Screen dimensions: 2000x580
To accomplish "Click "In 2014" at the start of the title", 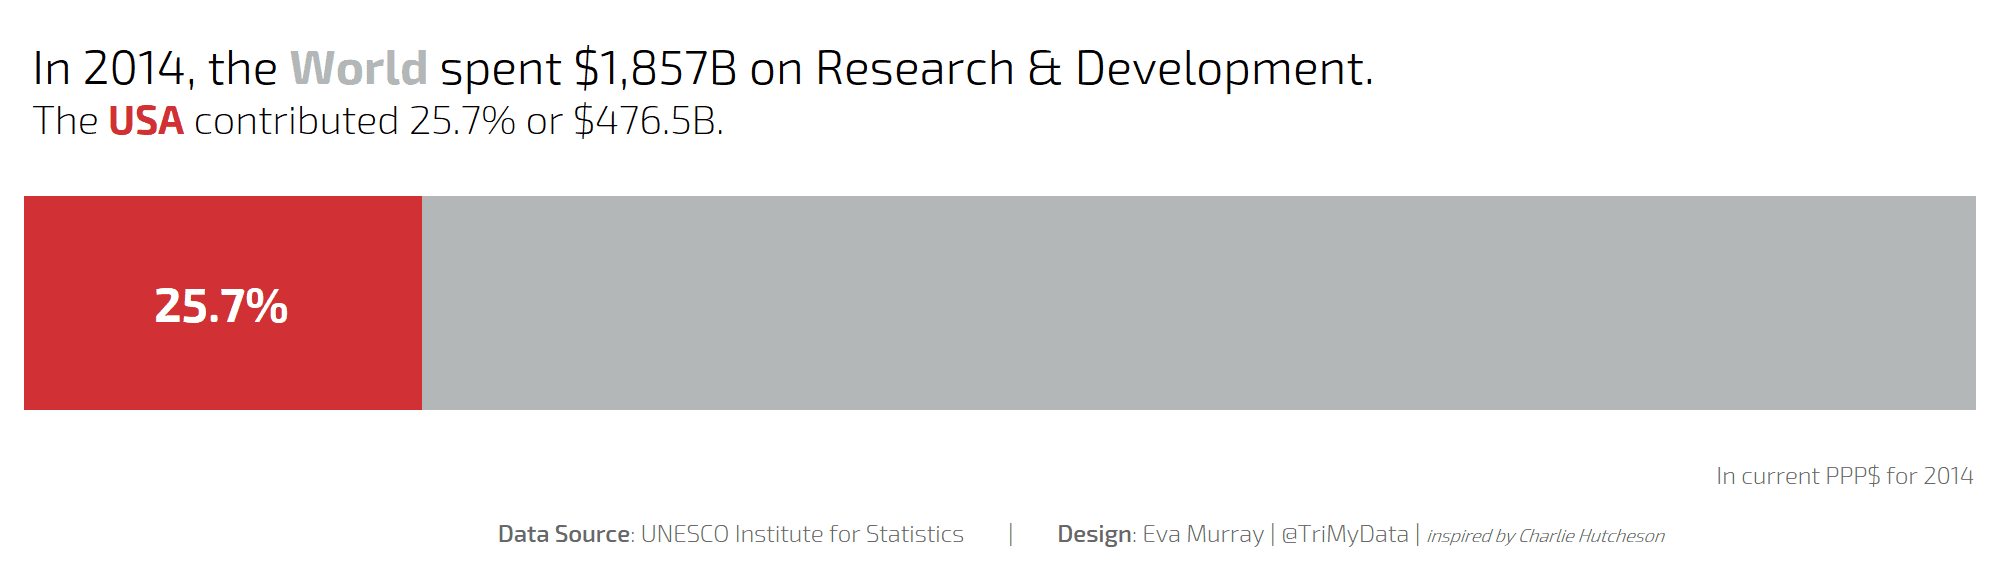I will tap(109, 69).
